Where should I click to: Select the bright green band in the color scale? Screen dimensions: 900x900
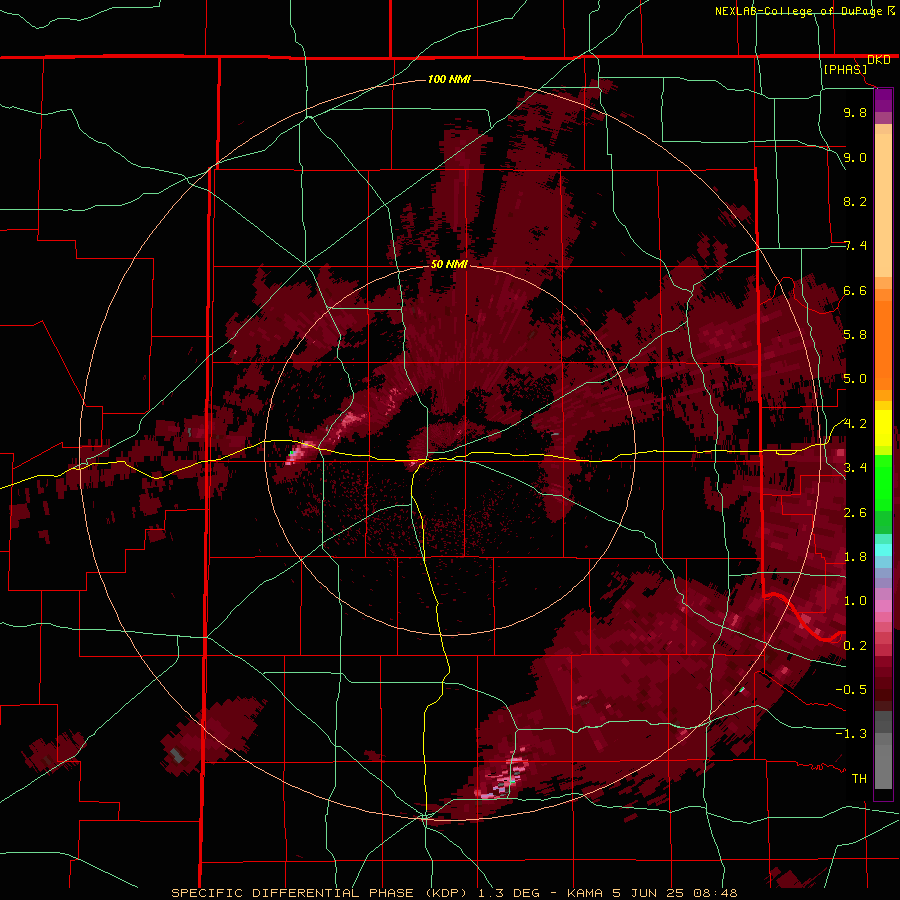[883, 482]
